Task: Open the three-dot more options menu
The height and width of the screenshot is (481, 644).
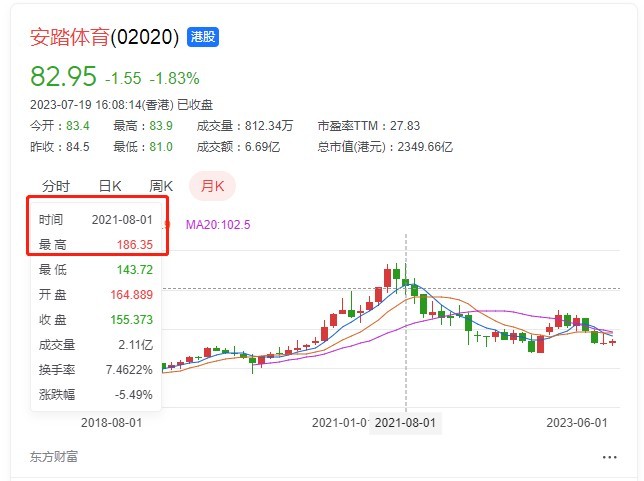Action: (609, 457)
